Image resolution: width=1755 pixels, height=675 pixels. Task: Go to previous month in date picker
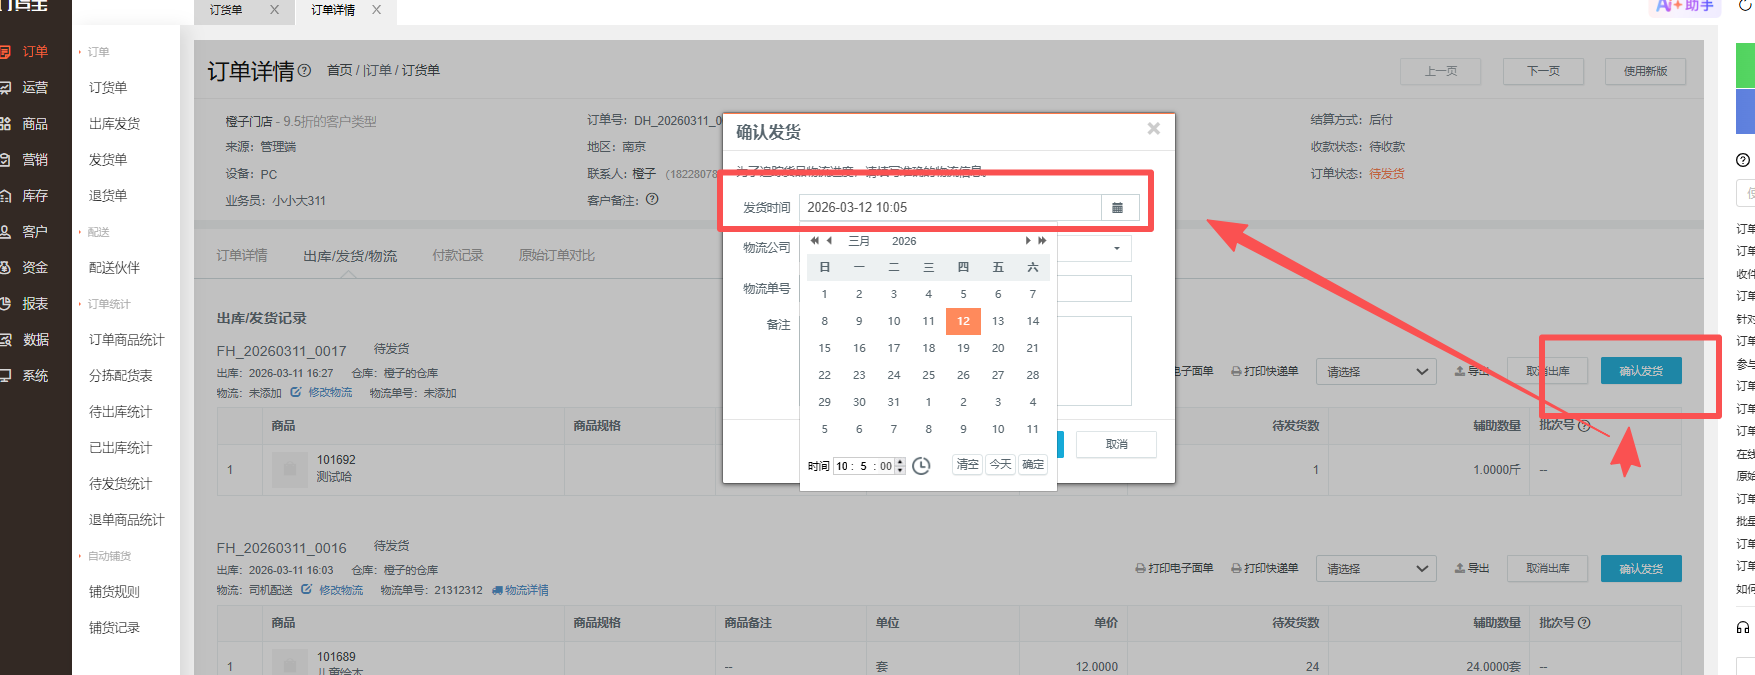click(829, 241)
